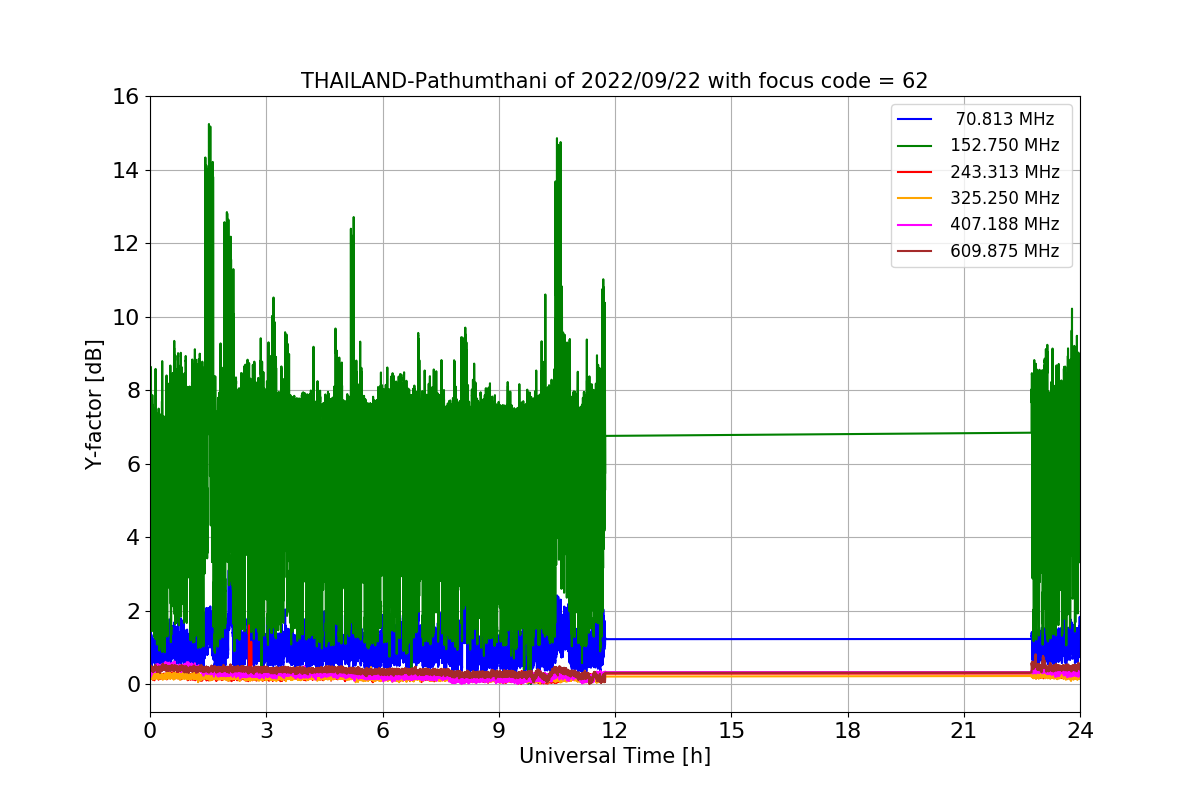Viewport: 1200px width, 800px height.
Task: Click the plot title mentioning THAILAND-Pathumthani
Action: pos(614,81)
